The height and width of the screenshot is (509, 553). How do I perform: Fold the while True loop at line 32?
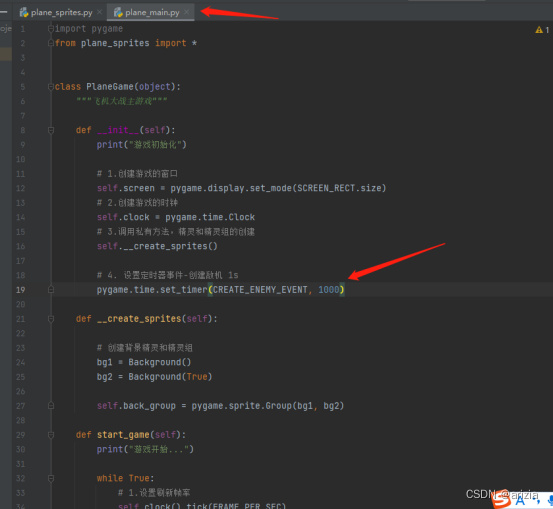51,479
